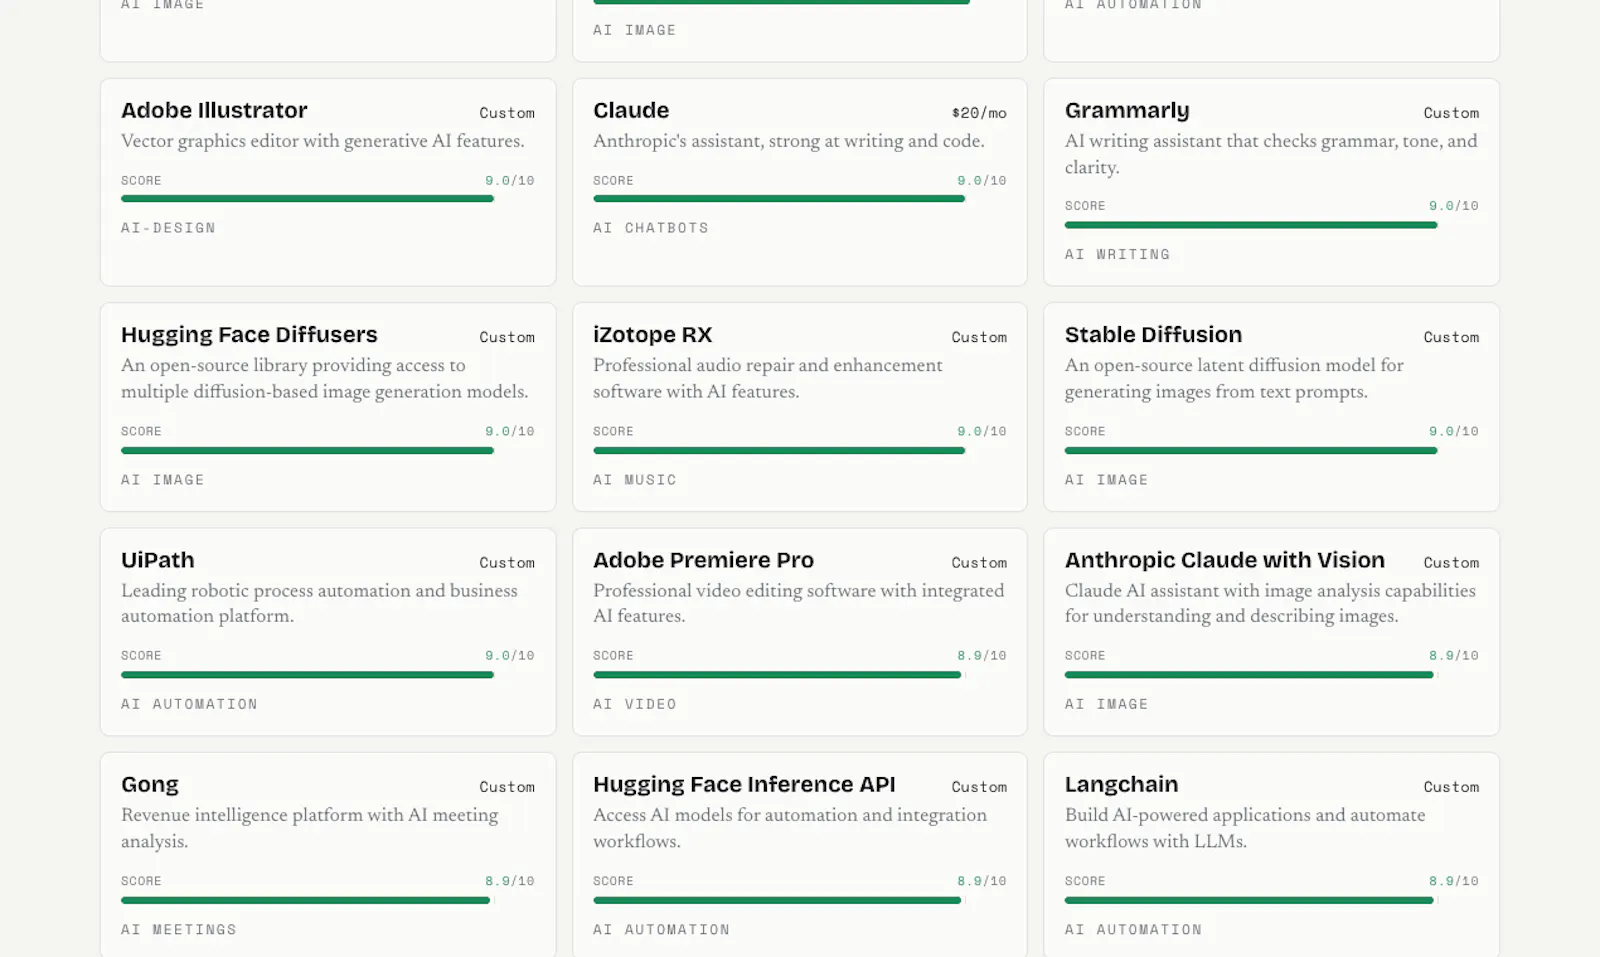The image size is (1600, 957).
Task: Click 'Leading robotic process automation' description
Action: pos(320,603)
